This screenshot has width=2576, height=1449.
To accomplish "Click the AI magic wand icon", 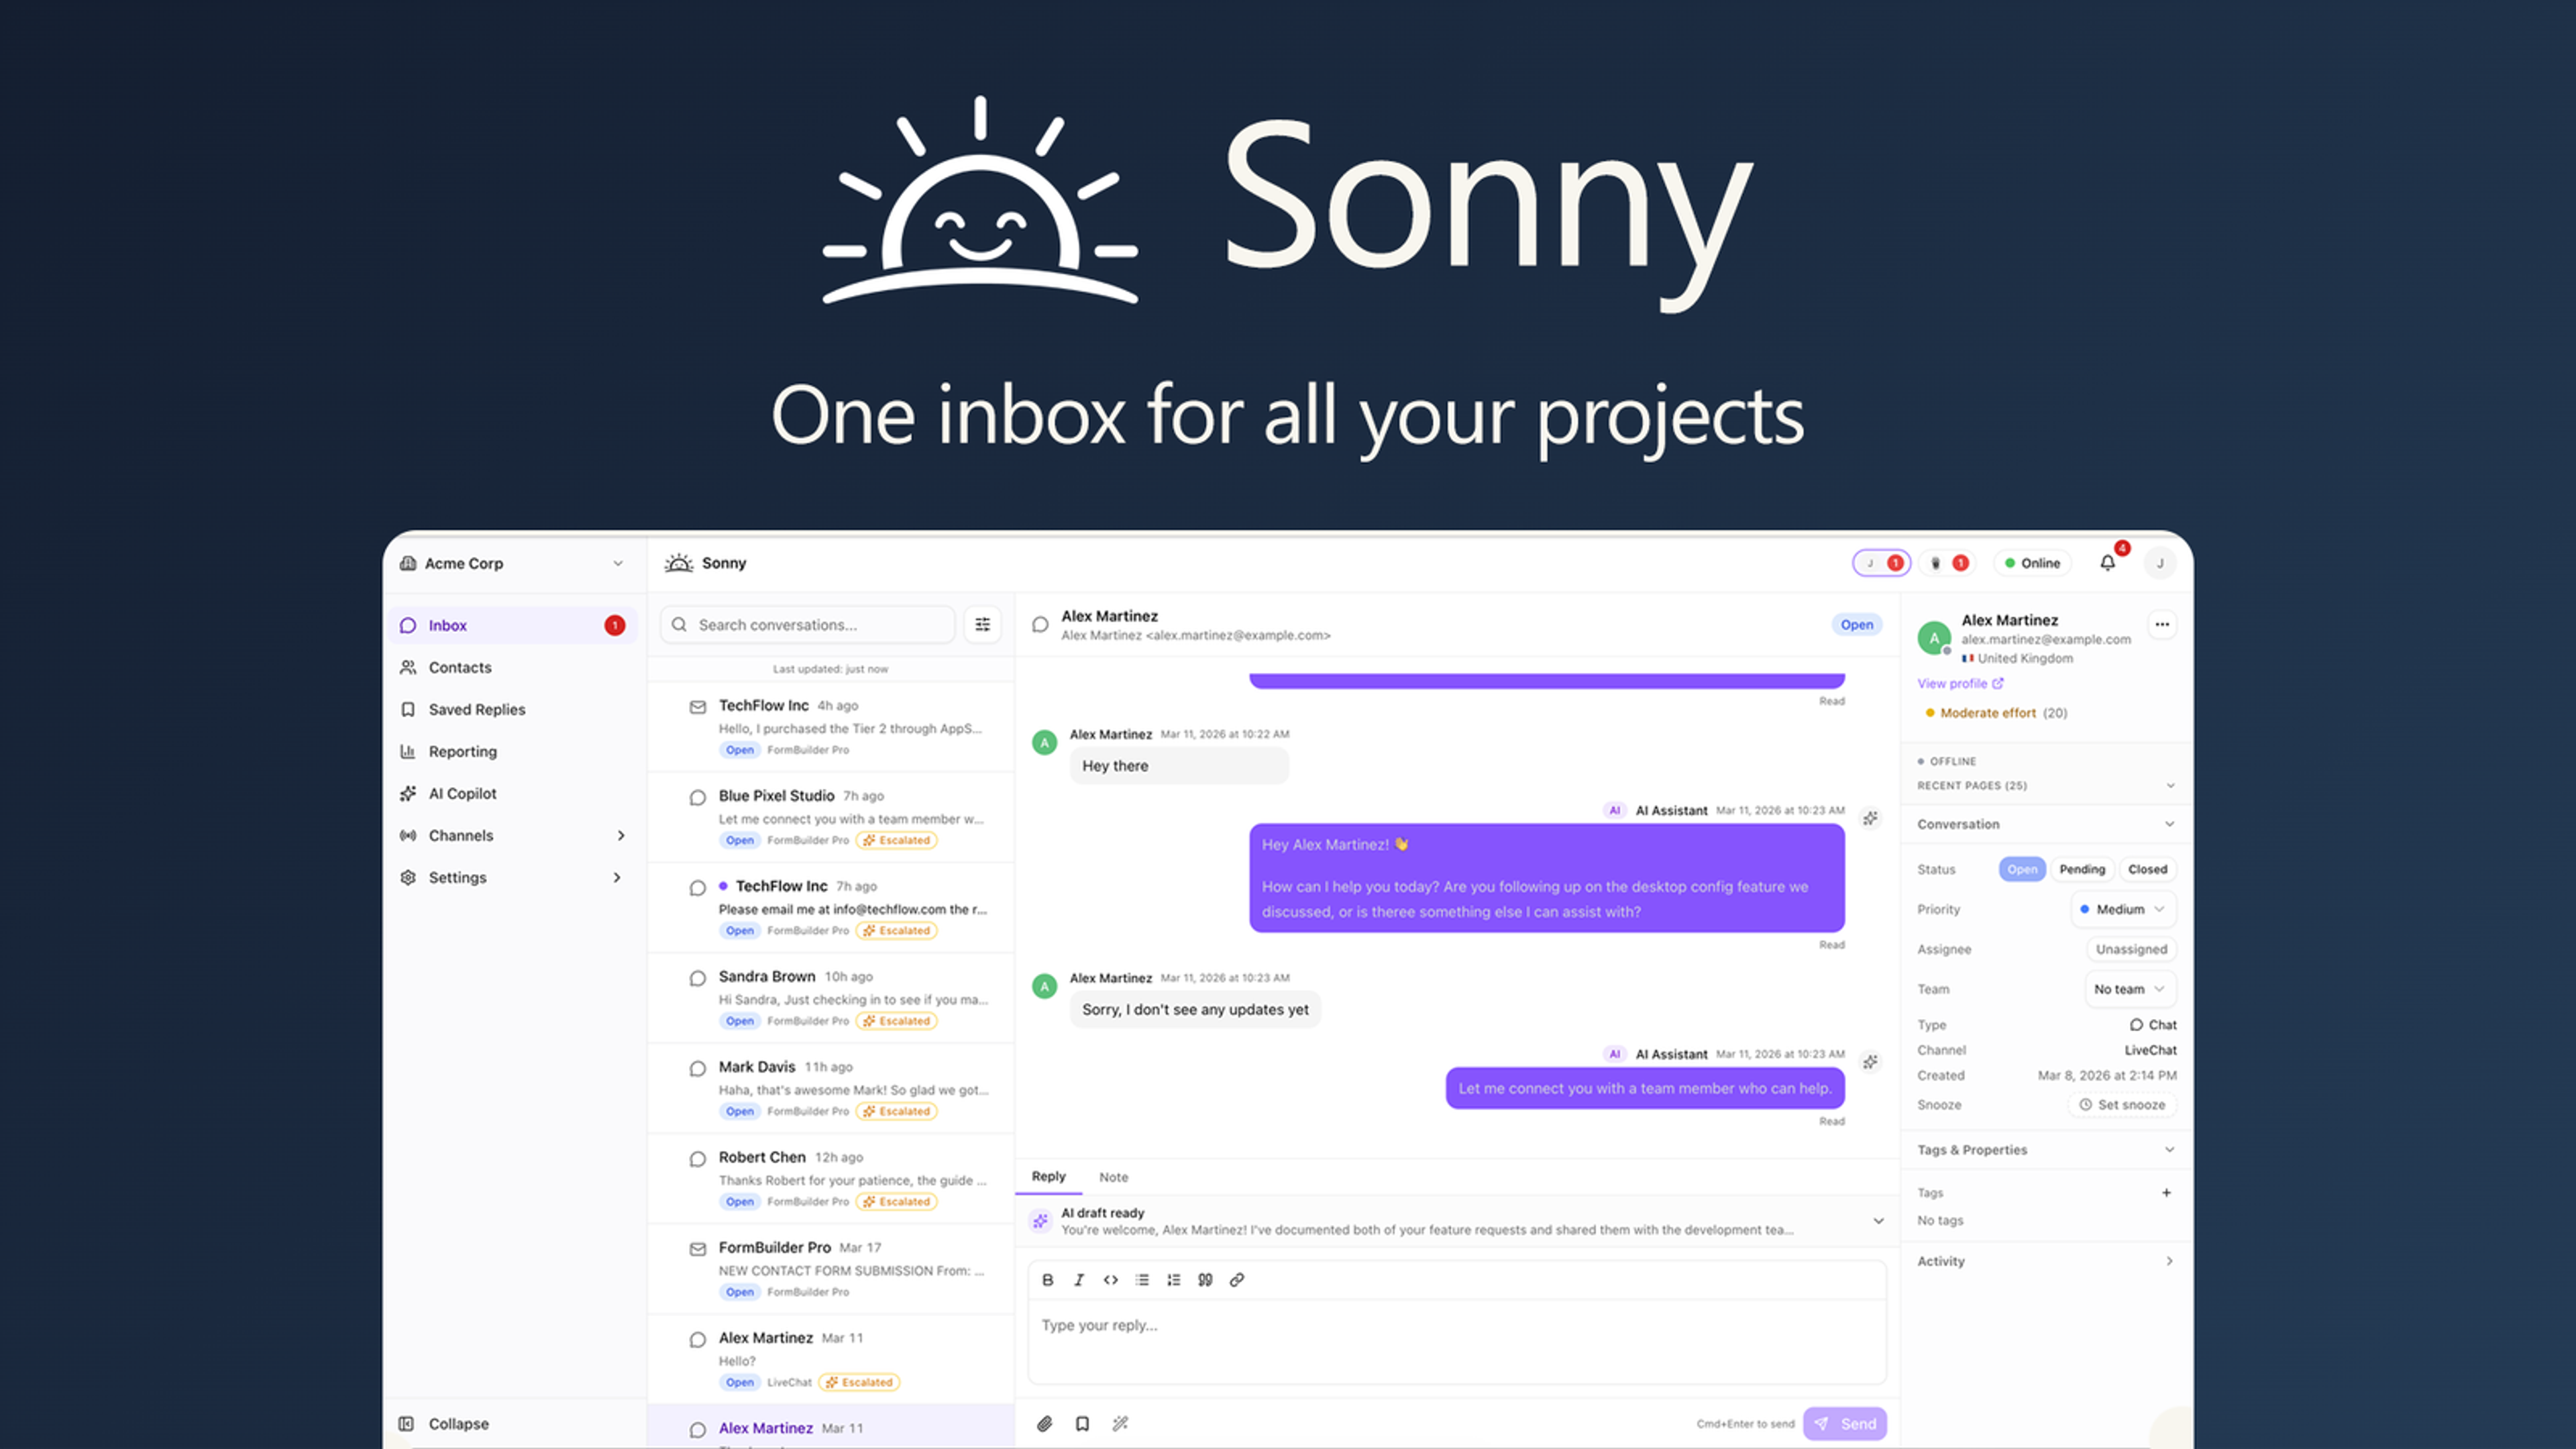I will point(1120,1424).
